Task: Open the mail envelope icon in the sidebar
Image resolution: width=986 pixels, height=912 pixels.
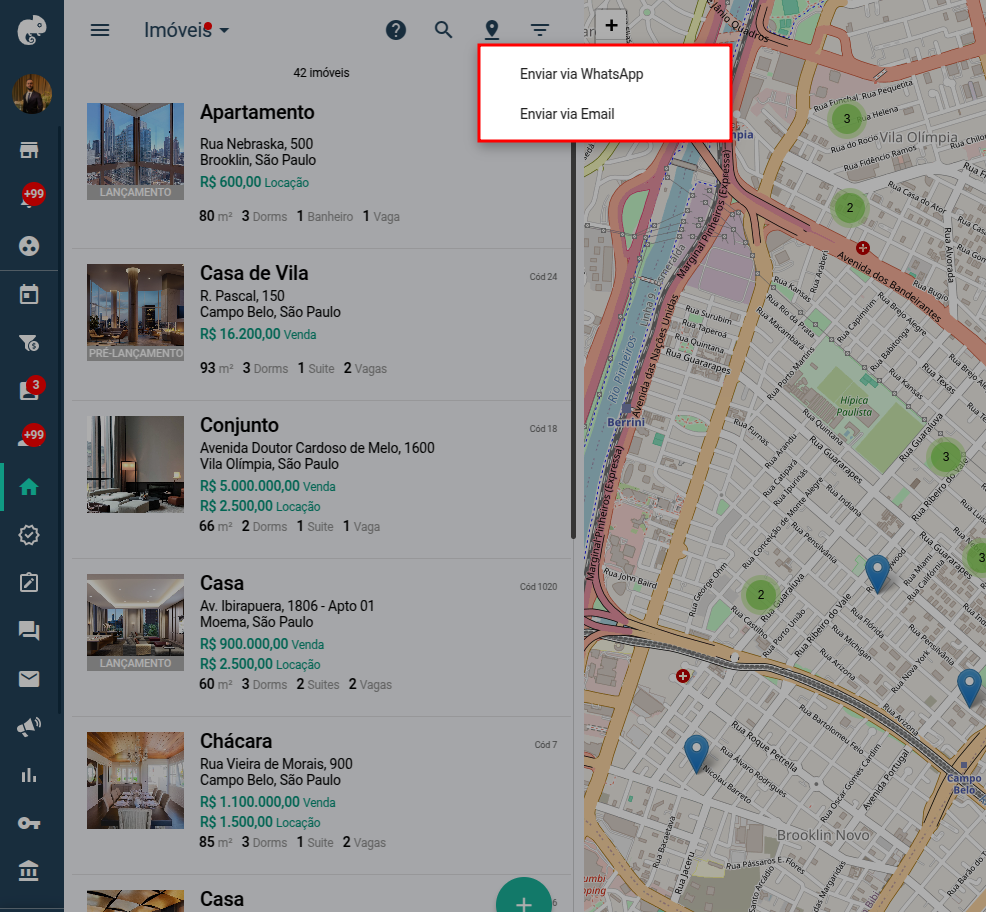Action: [29, 679]
